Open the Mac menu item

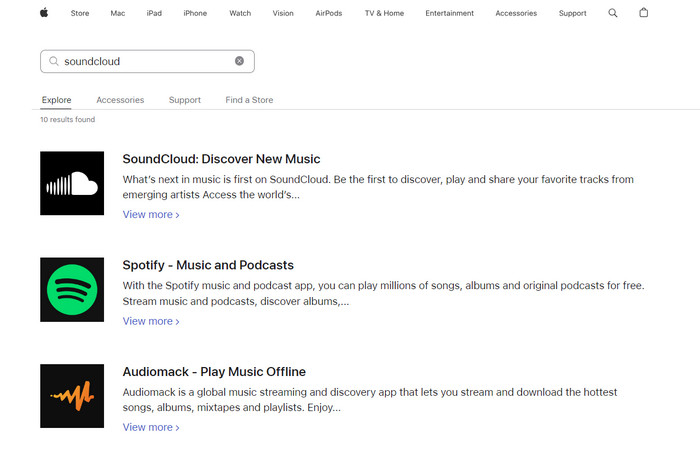point(117,13)
